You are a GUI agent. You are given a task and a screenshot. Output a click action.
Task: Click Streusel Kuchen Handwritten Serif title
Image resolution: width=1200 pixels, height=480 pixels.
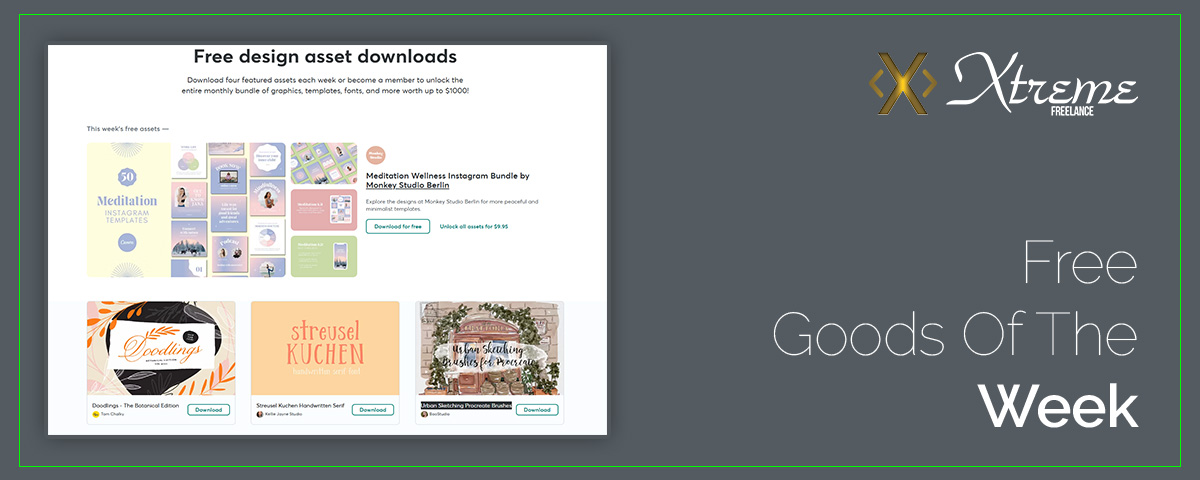pos(298,406)
